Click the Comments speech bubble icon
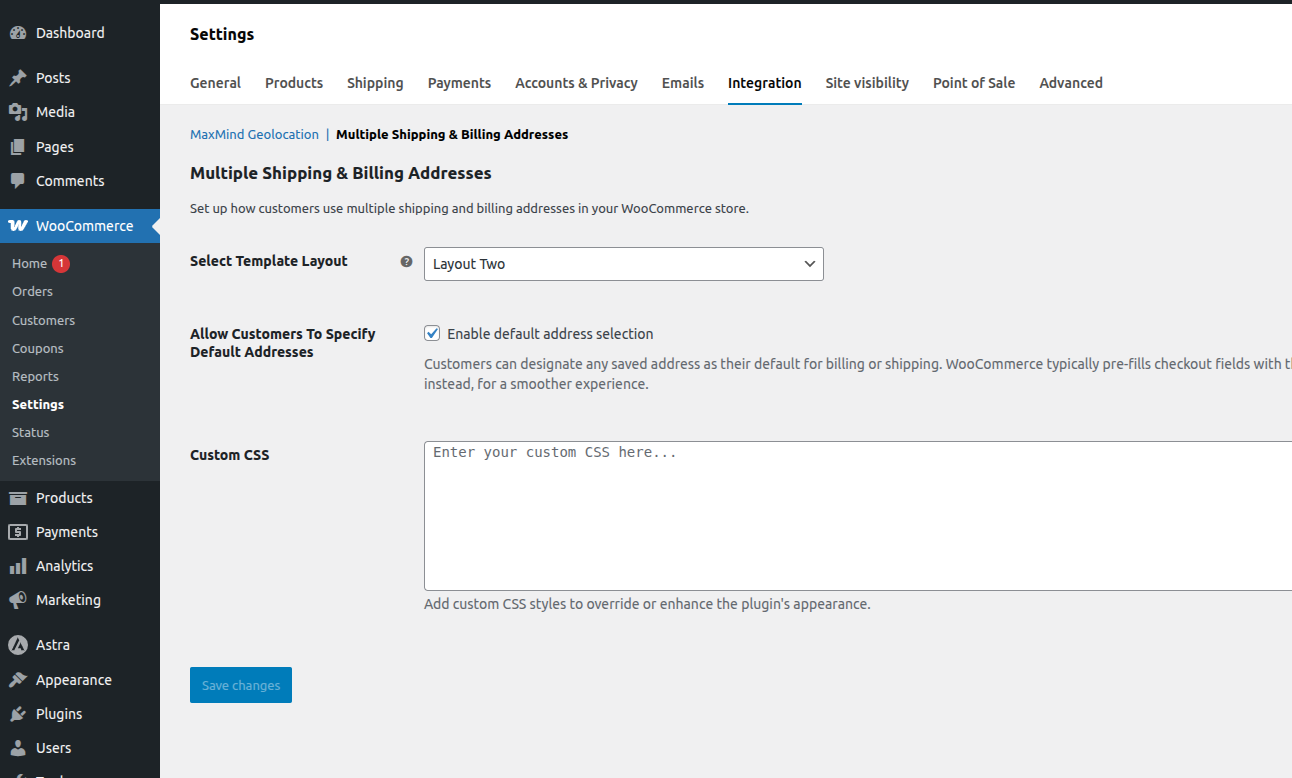 pyautogui.click(x=18, y=181)
